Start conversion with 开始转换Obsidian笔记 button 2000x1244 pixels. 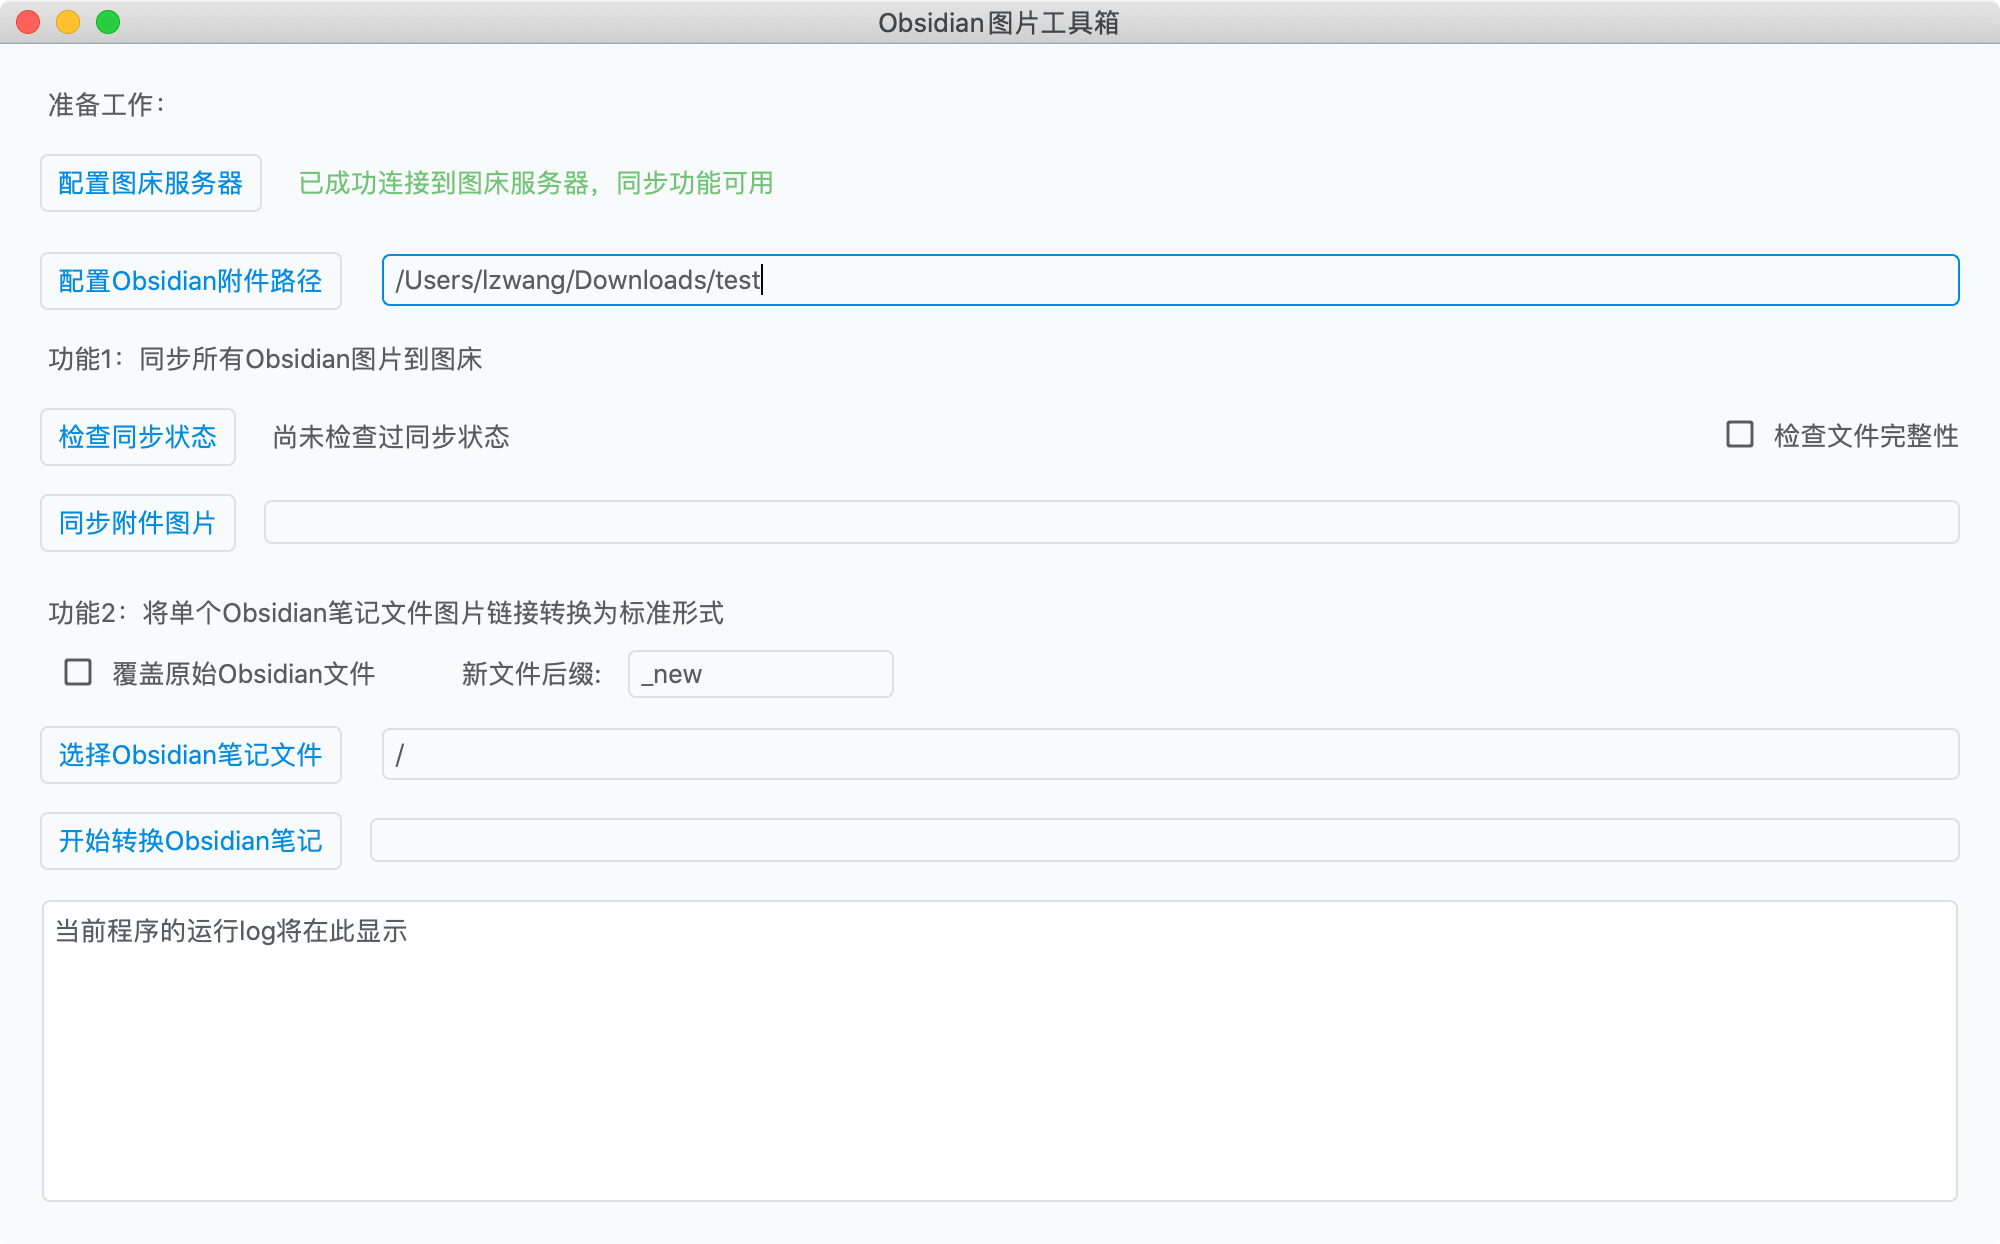pos(190,841)
